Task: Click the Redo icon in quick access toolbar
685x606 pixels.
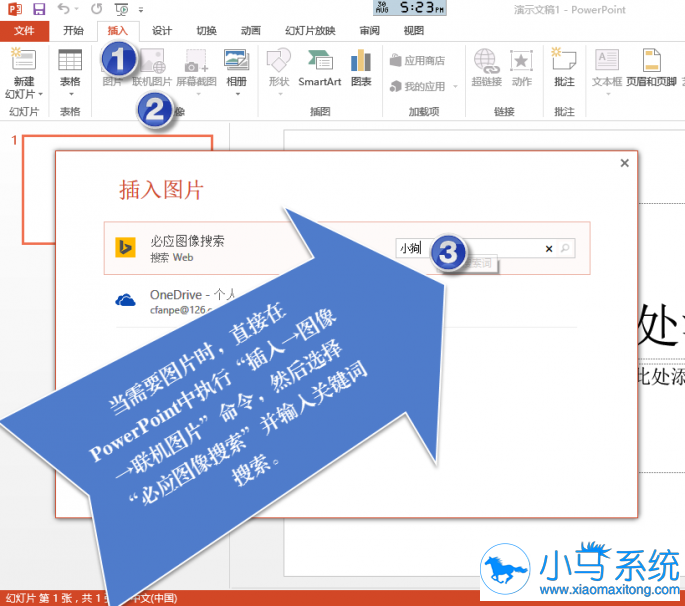Action: [x=97, y=9]
